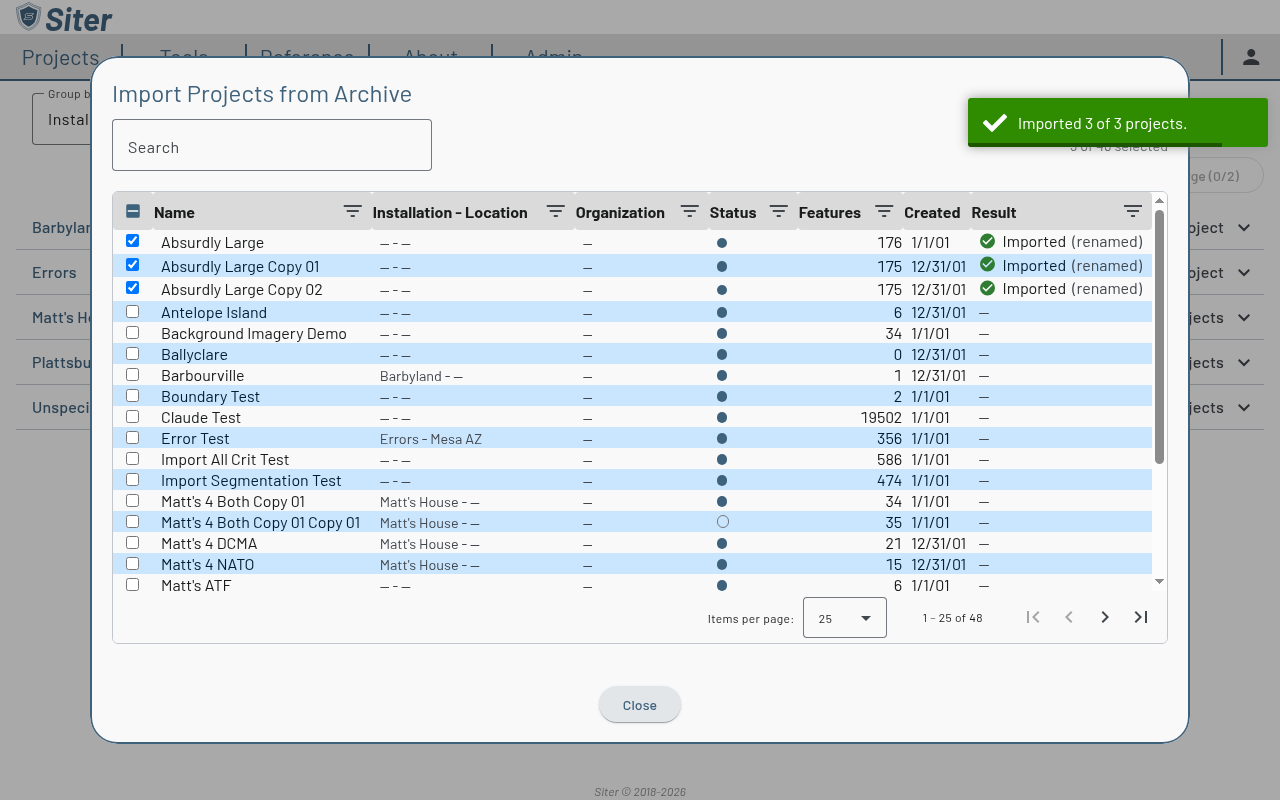Expand the Plattsburgh group chevron
This screenshot has height=800, width=1280.
(x=1244, y=363)
